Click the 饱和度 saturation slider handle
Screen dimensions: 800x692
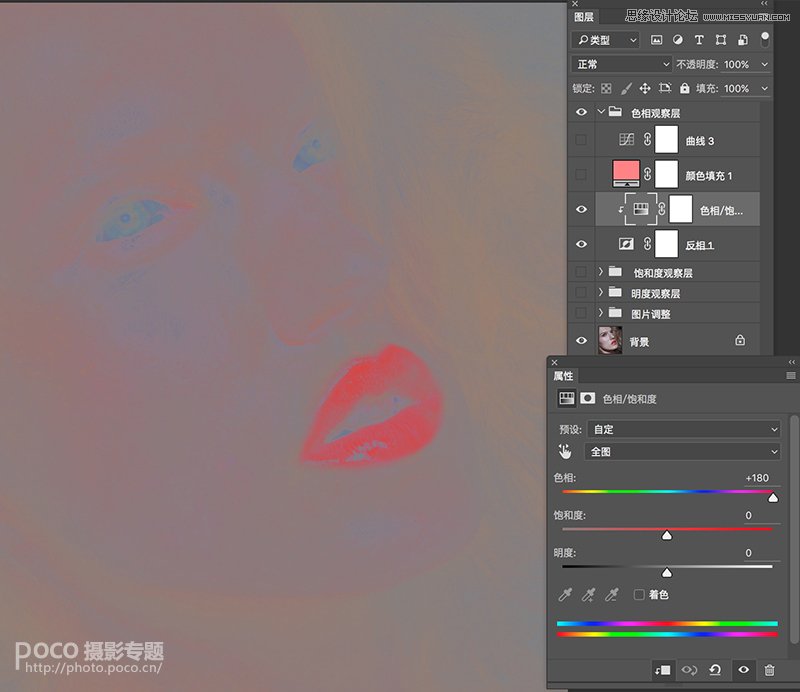click(667, 535)
